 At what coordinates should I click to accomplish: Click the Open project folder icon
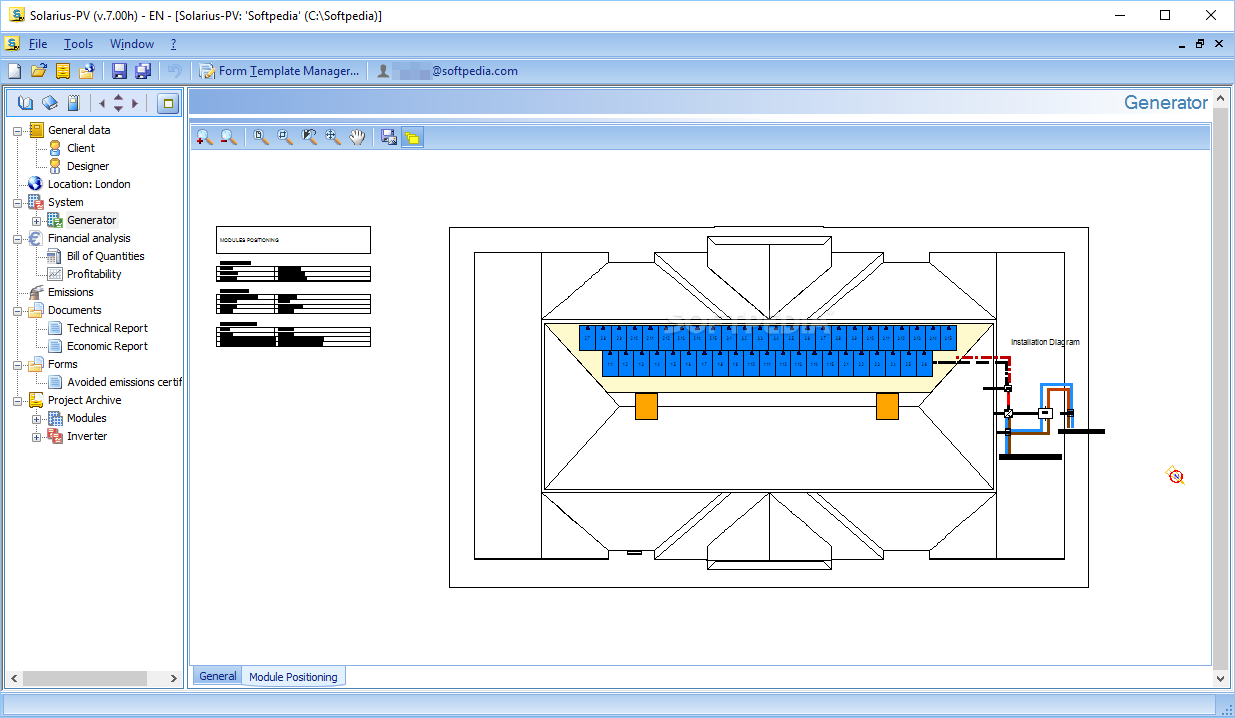coord(38,71)
